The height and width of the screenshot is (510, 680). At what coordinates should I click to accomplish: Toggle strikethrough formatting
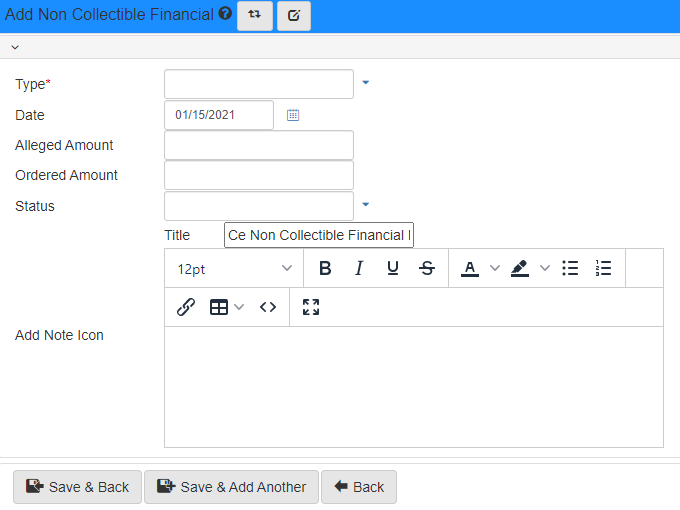click(427, 268)
